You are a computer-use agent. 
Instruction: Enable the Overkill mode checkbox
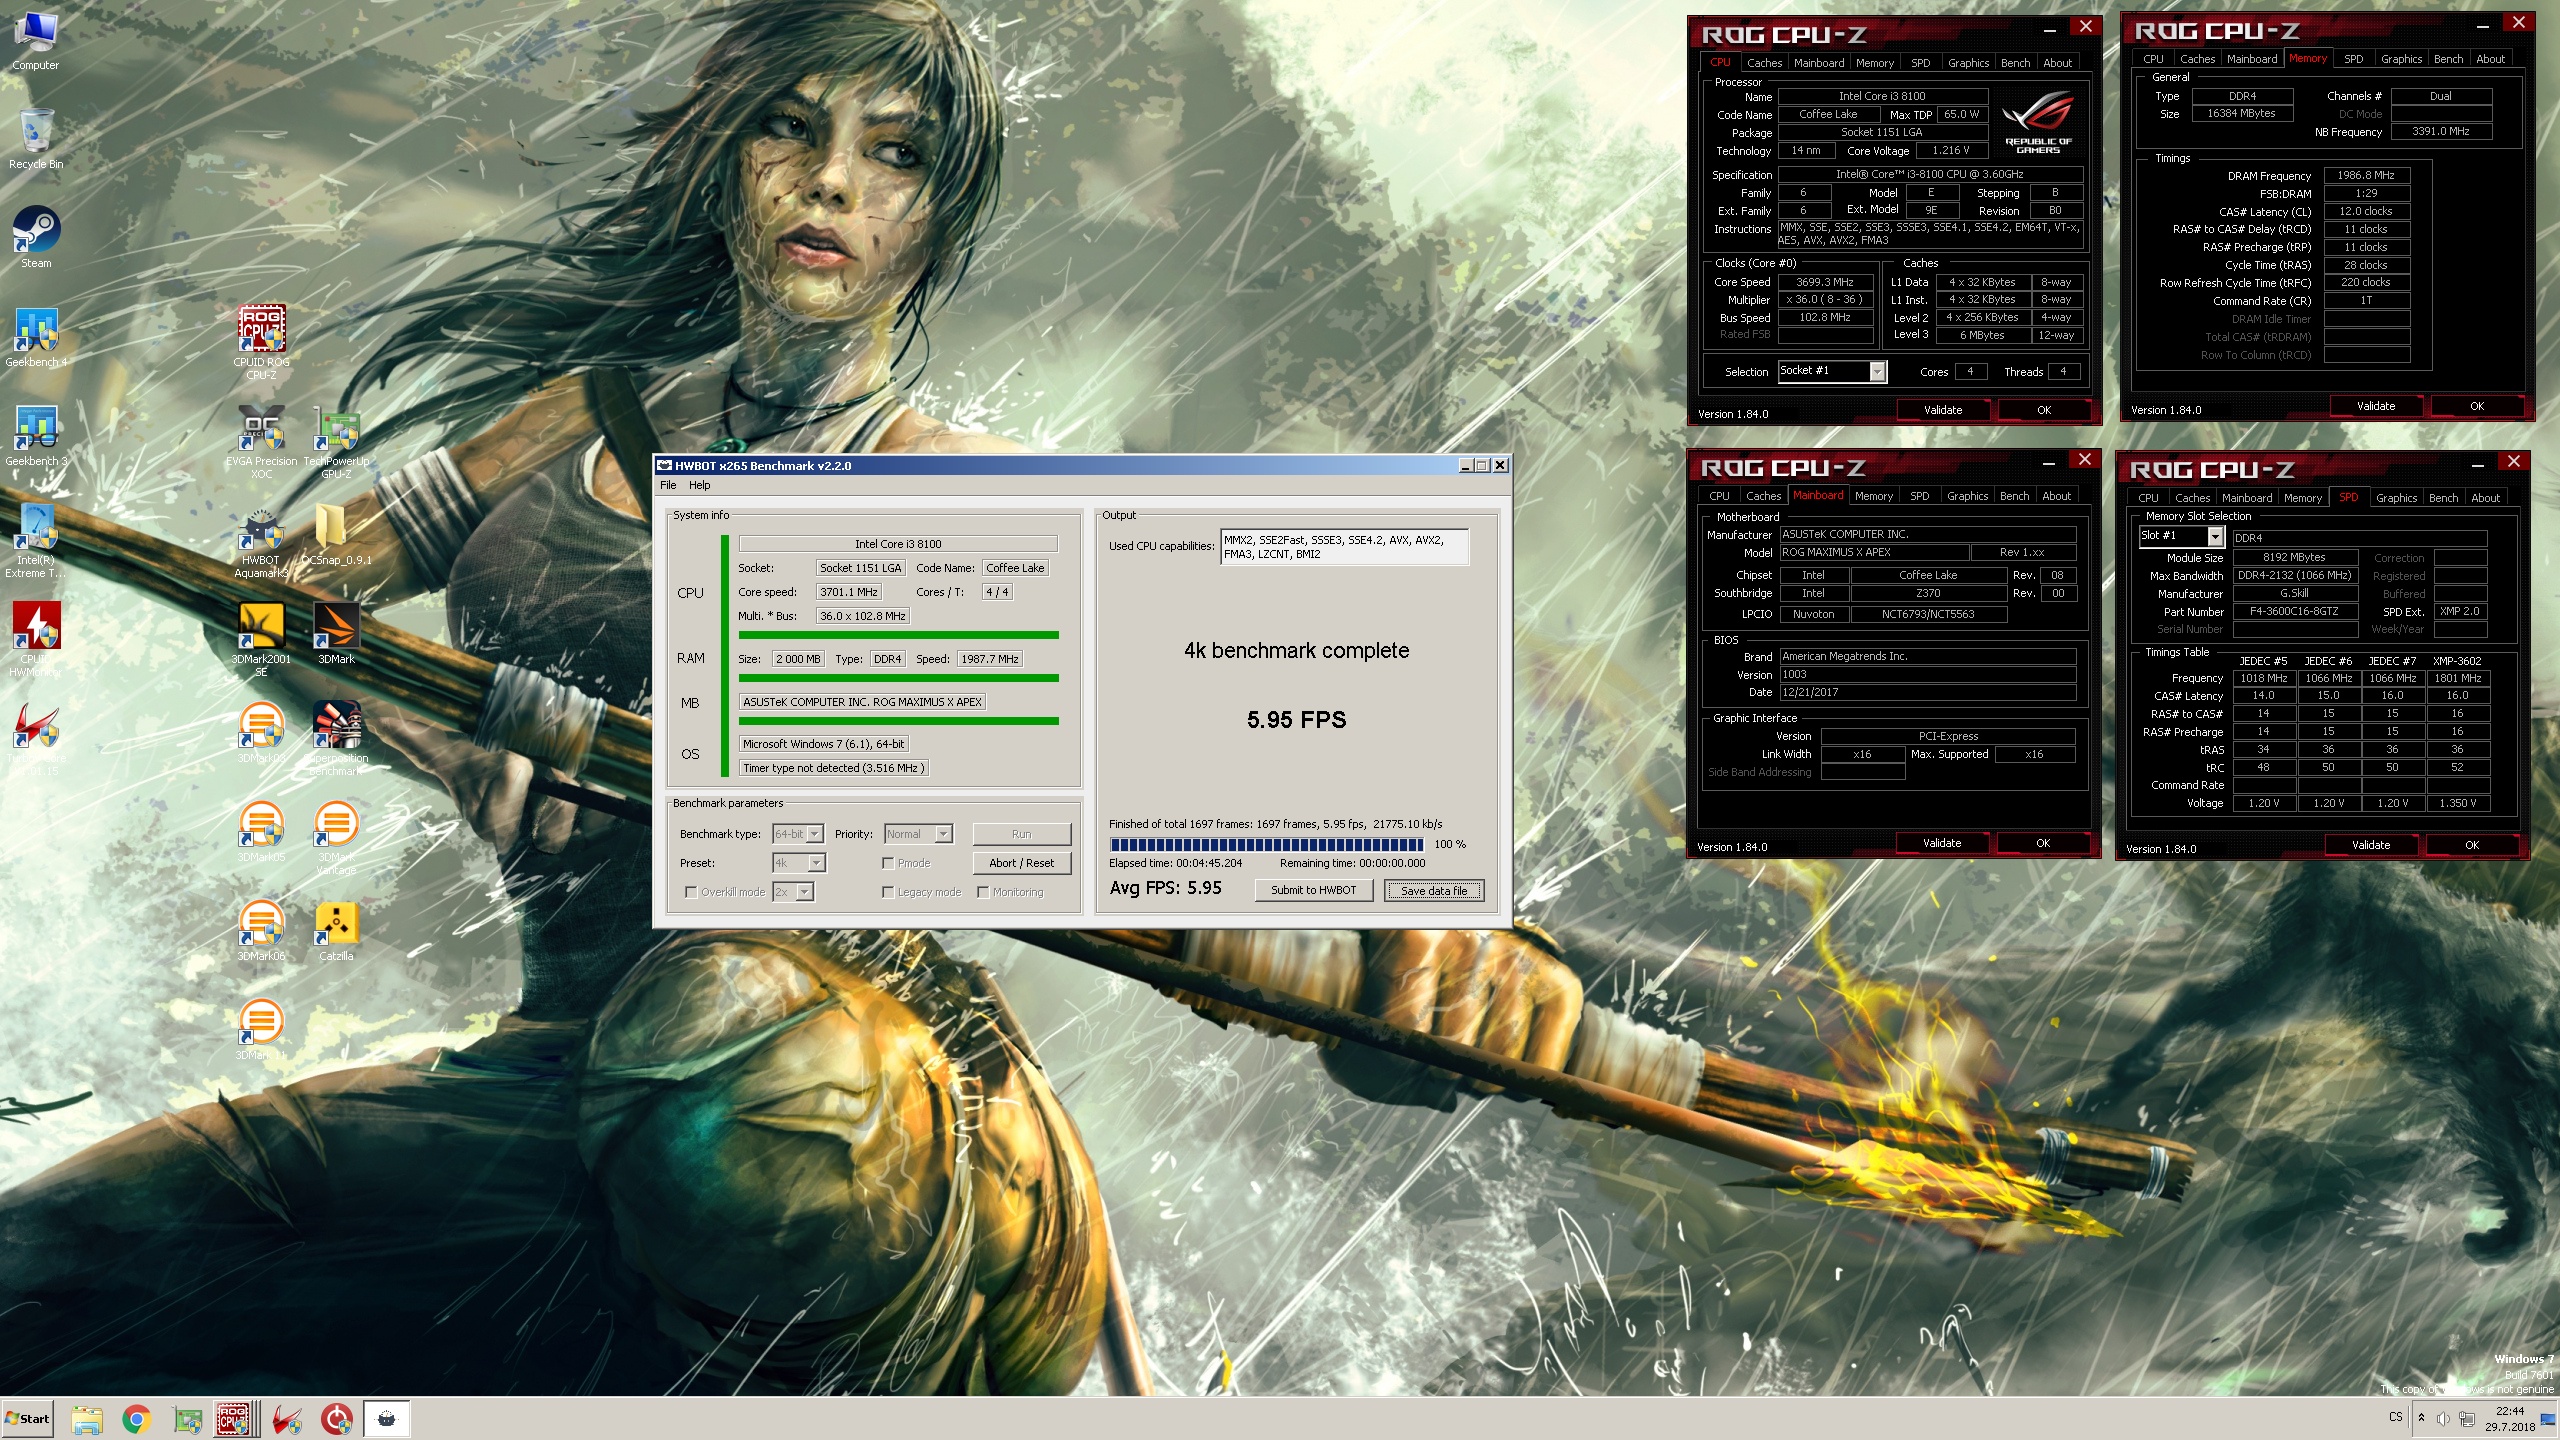coord(691,892)
